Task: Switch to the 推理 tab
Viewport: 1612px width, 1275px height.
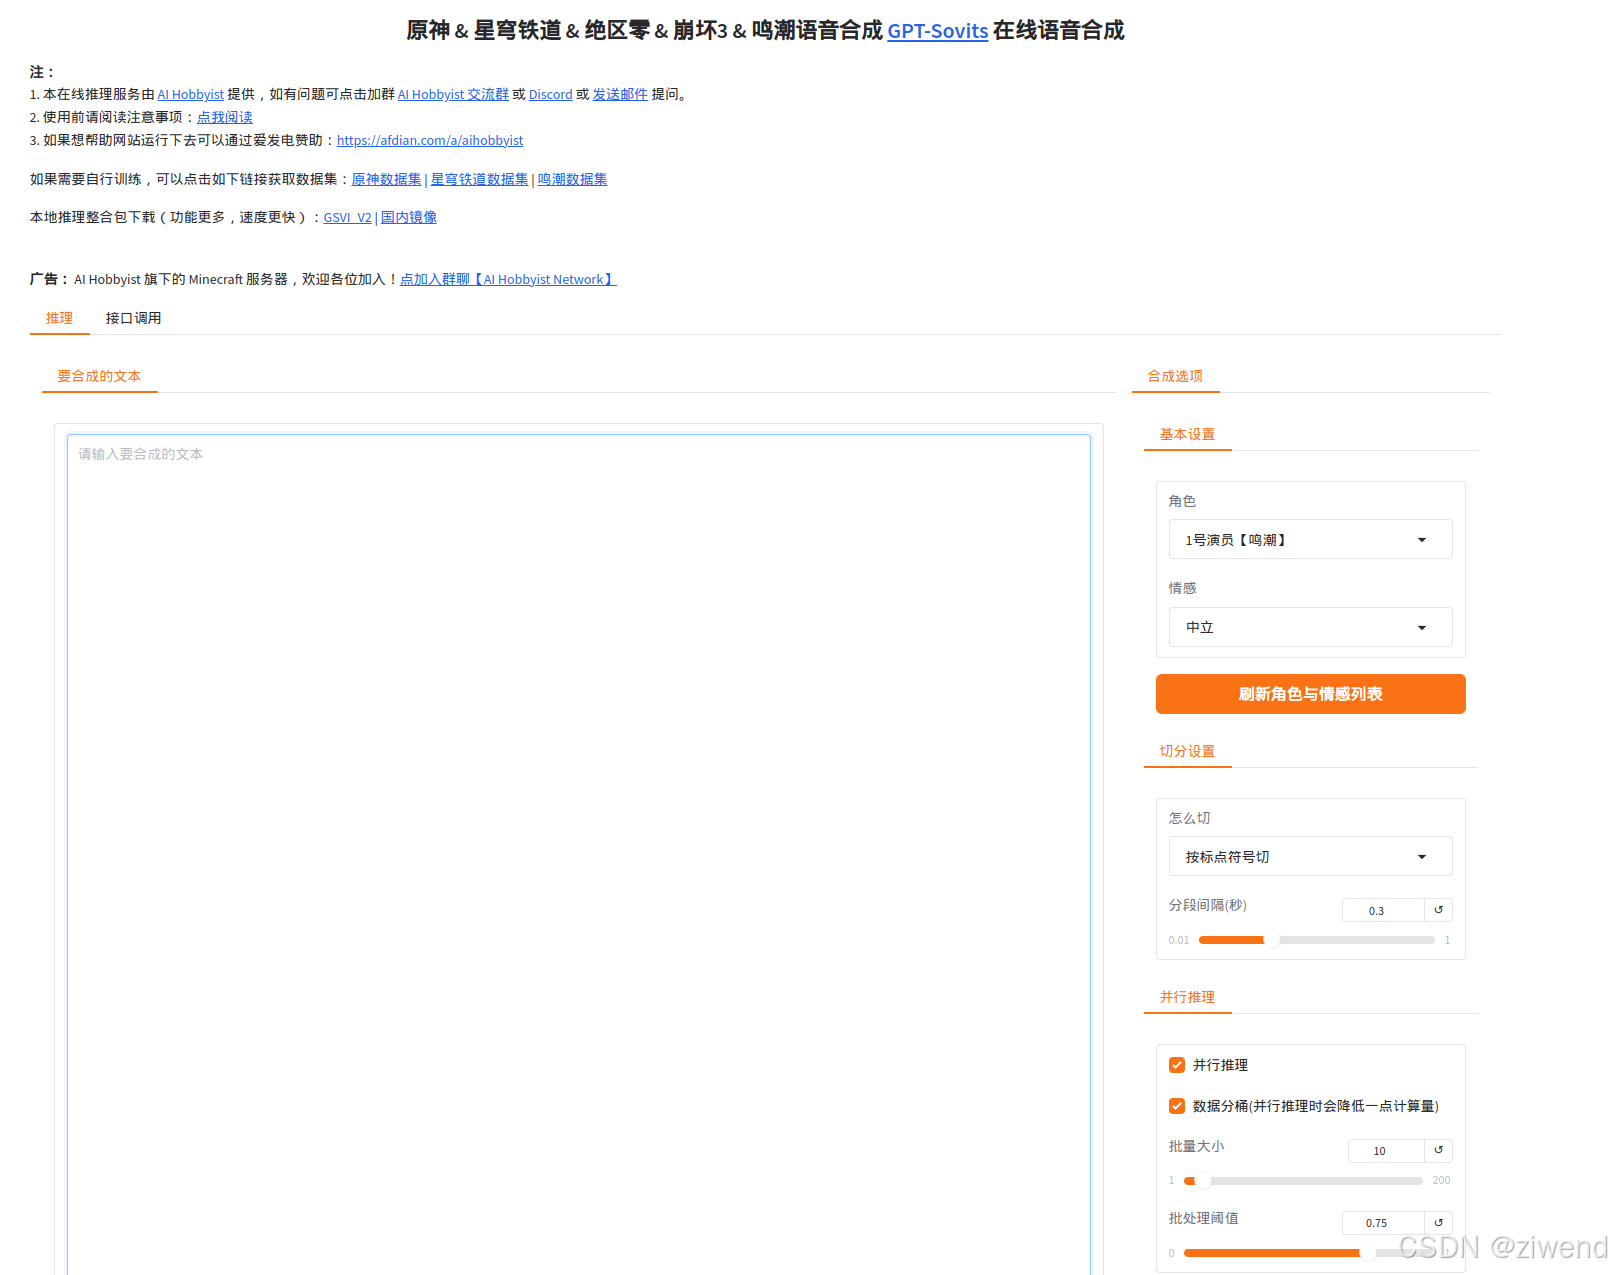Action: 59,318
